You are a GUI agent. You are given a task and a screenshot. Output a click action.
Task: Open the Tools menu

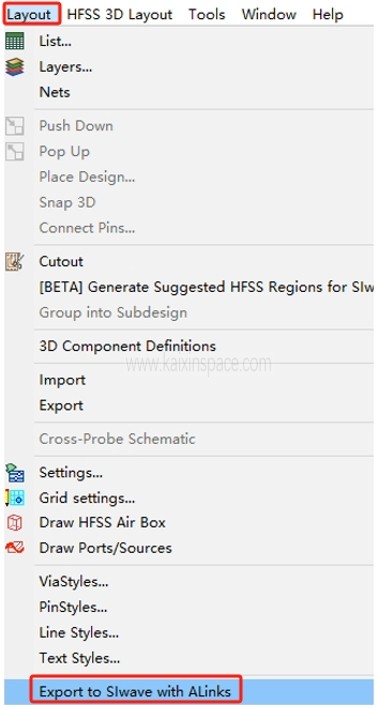tap(207, 14)
